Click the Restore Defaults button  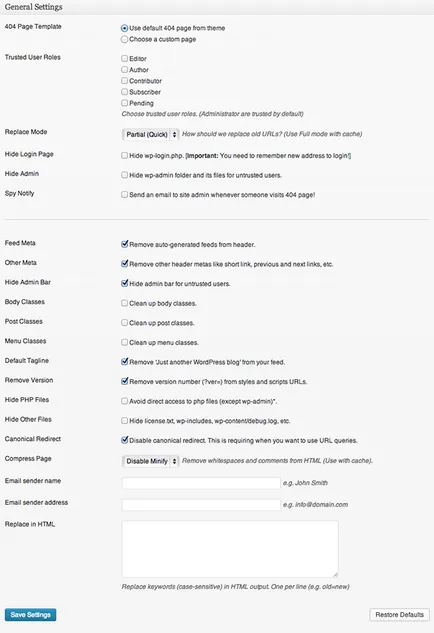coord(399,615)
